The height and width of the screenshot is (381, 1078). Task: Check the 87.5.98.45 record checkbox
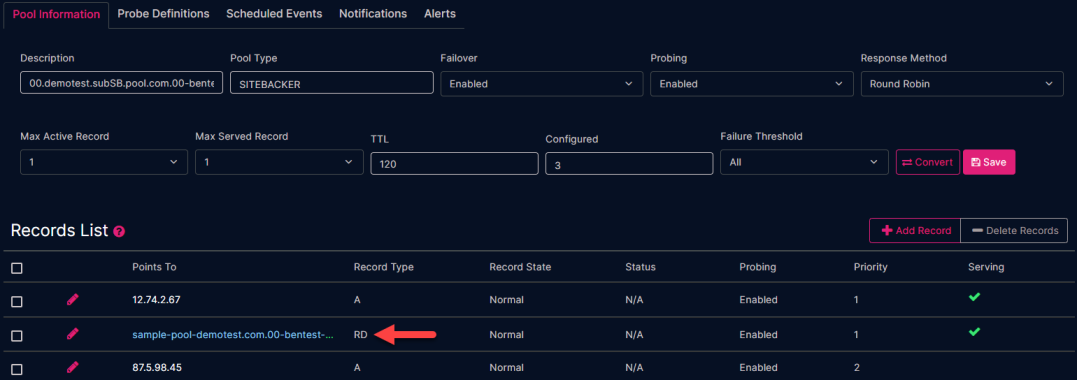tap(17, 369)
